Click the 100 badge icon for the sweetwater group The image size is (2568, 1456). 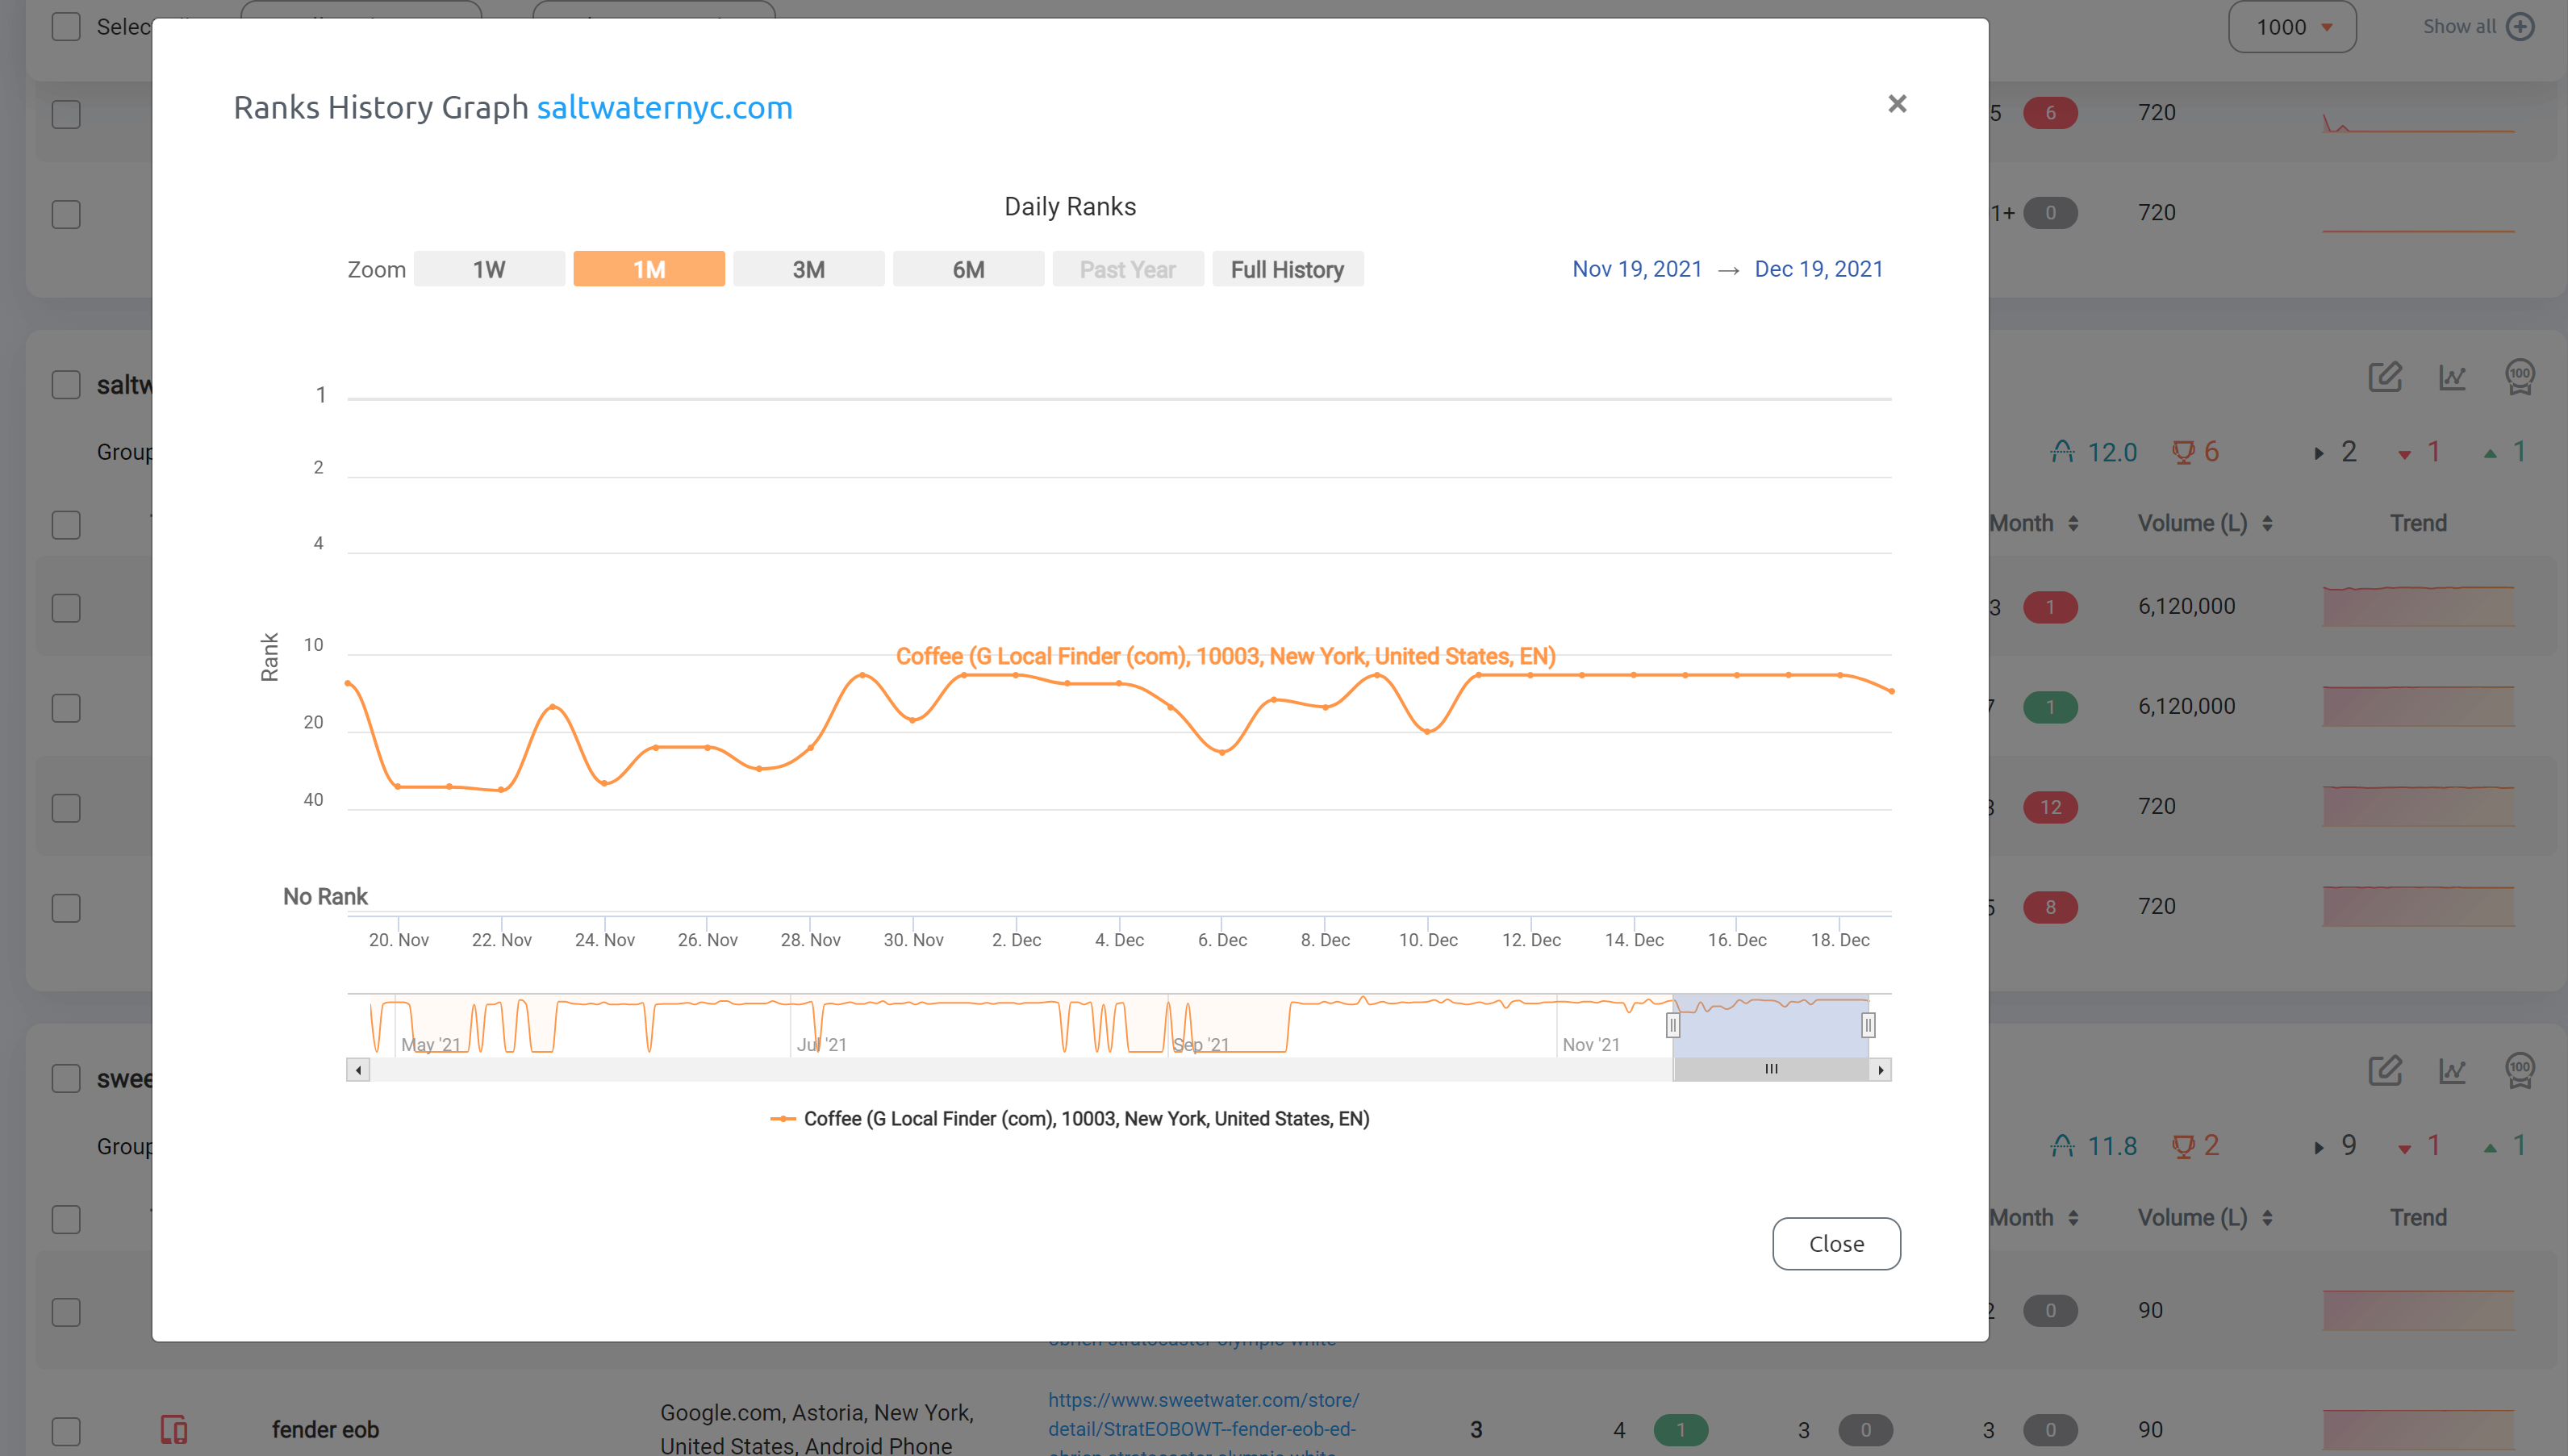(2521, 1071)
